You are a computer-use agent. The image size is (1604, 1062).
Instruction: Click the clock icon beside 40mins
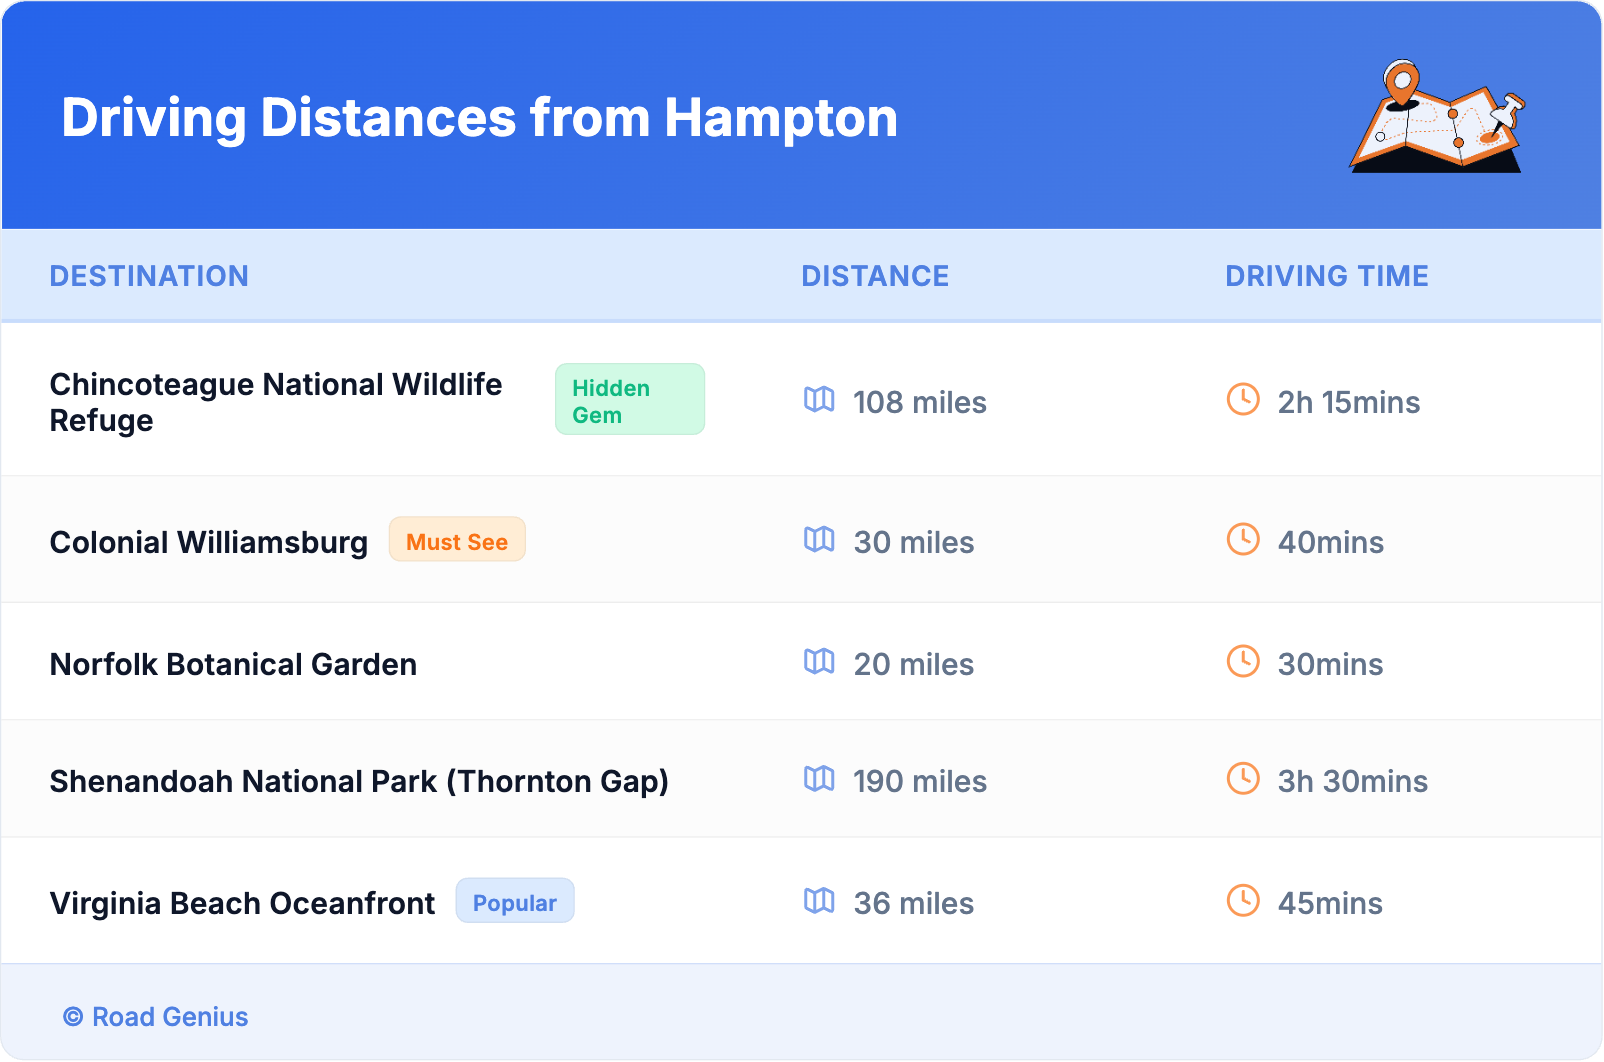(x=1243, y=540)
